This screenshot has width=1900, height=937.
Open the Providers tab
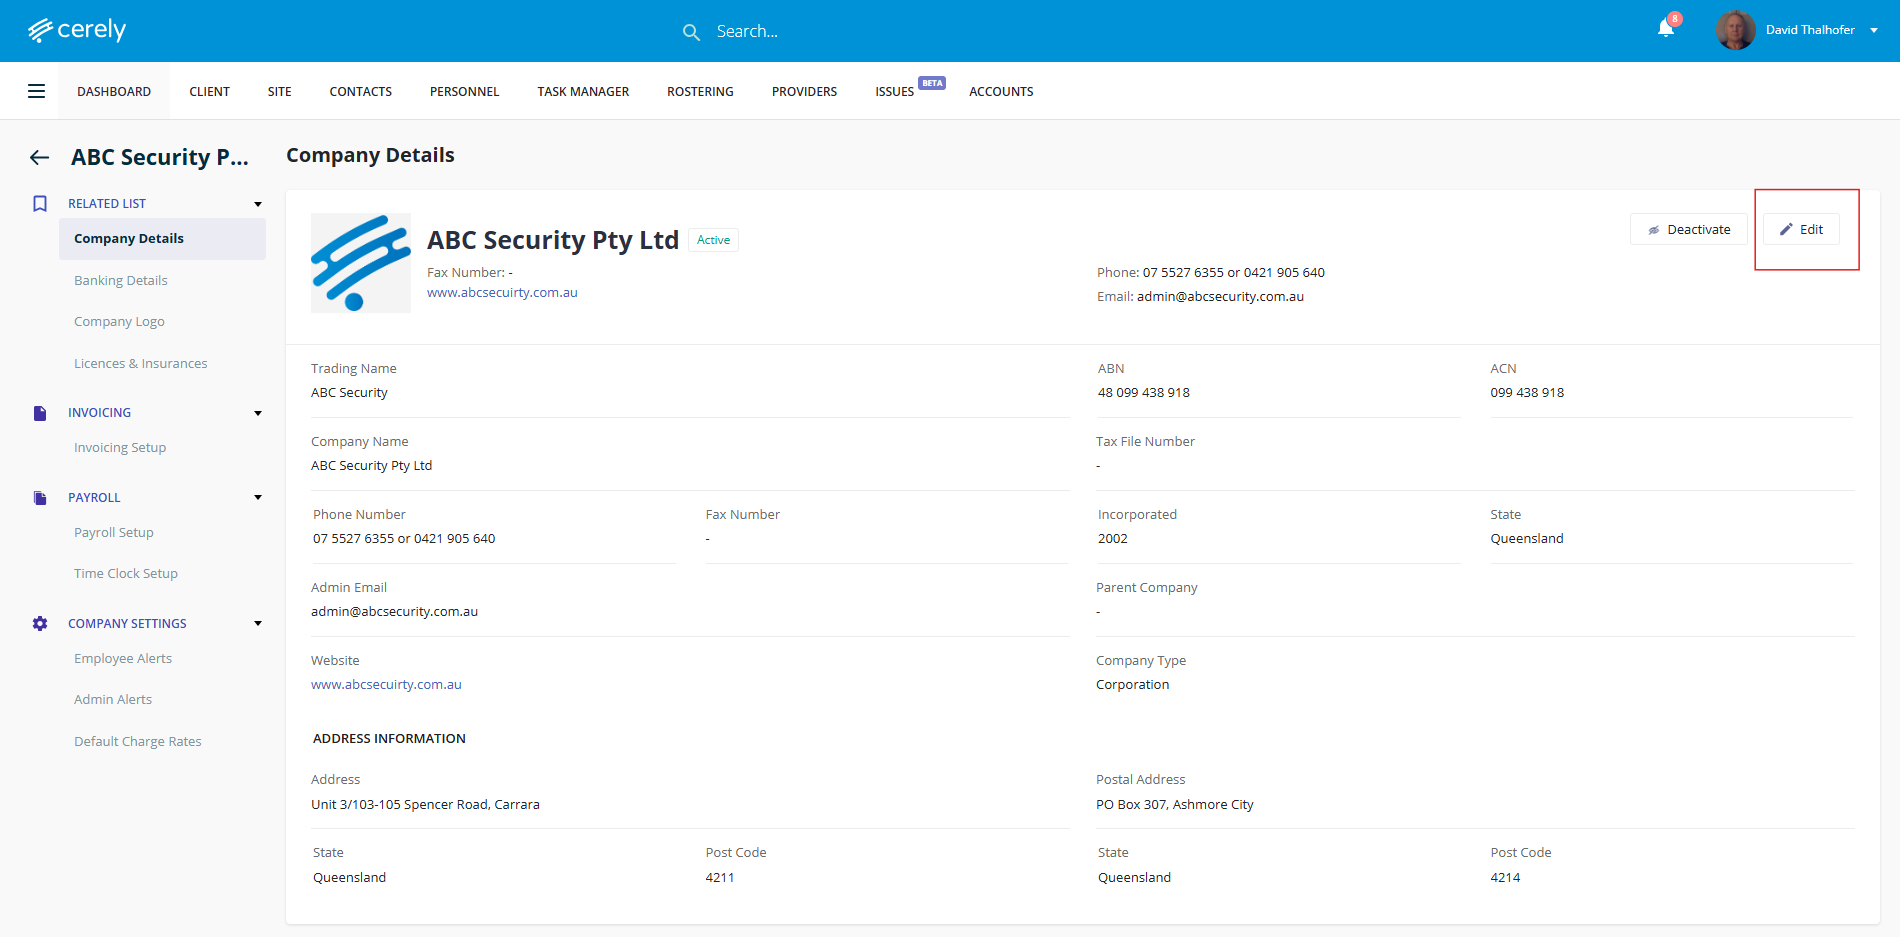pos(805,91)
